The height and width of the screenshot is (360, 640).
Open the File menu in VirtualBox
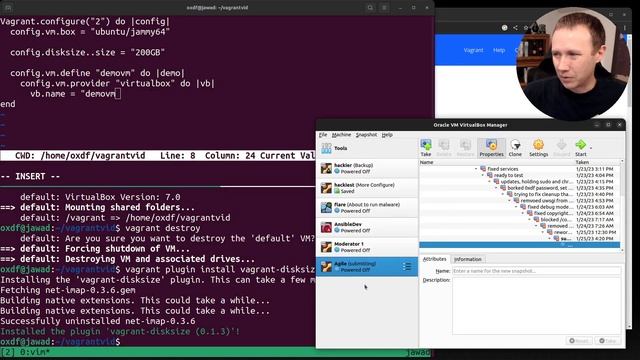(323, 135)
